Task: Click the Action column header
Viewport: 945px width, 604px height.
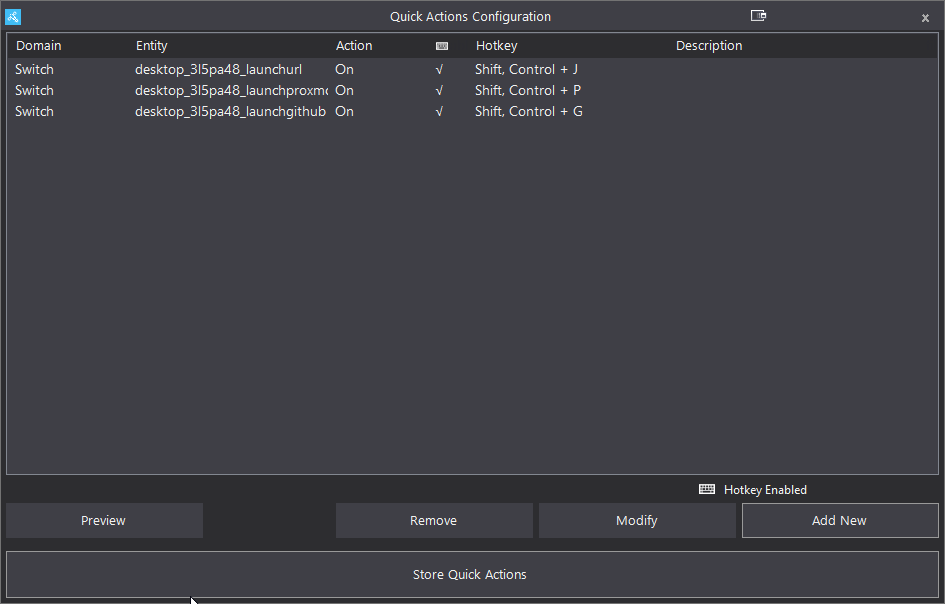Action: (354, 46)
